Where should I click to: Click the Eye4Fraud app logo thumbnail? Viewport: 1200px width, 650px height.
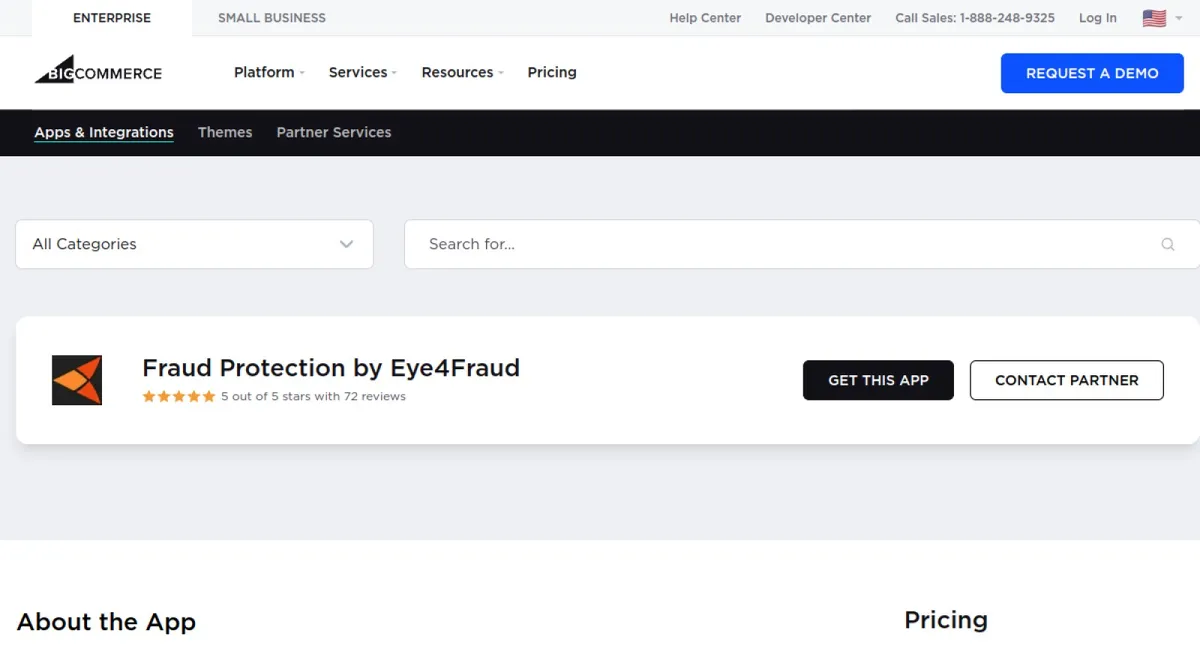[77, 380]
